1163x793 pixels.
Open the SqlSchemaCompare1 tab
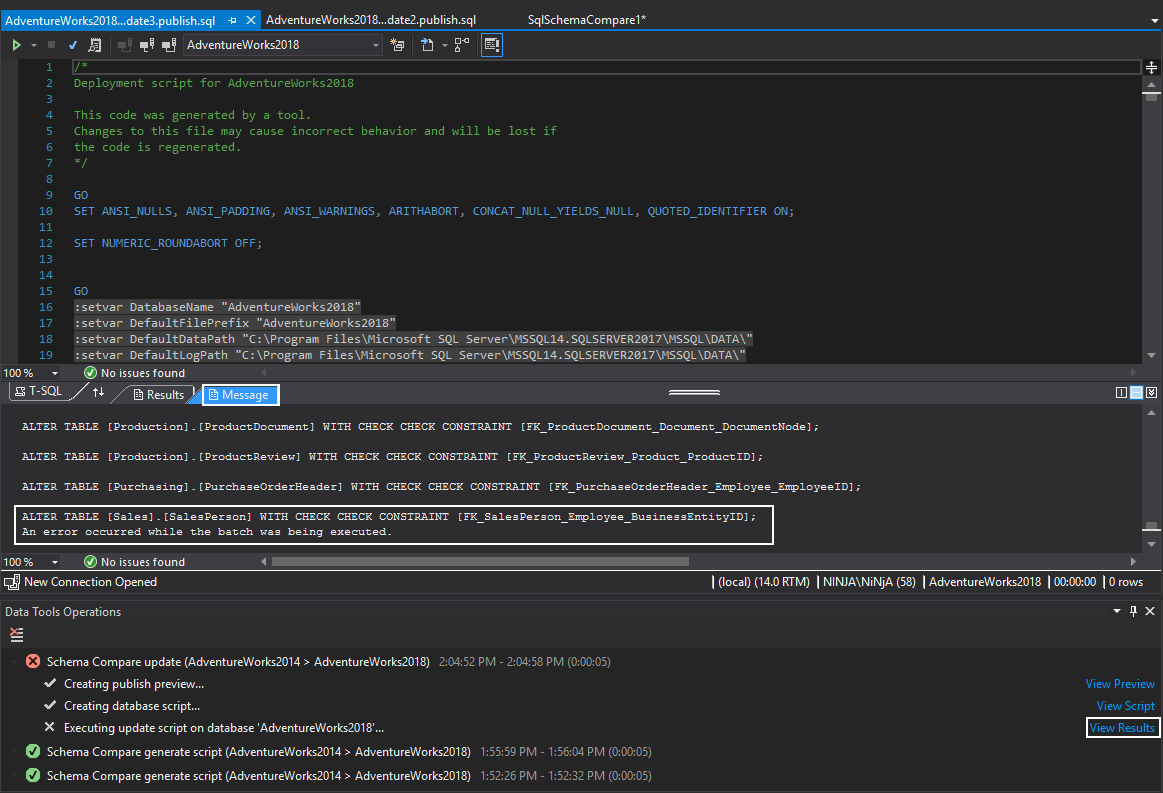pyautogui.click(x=586, y=20)
